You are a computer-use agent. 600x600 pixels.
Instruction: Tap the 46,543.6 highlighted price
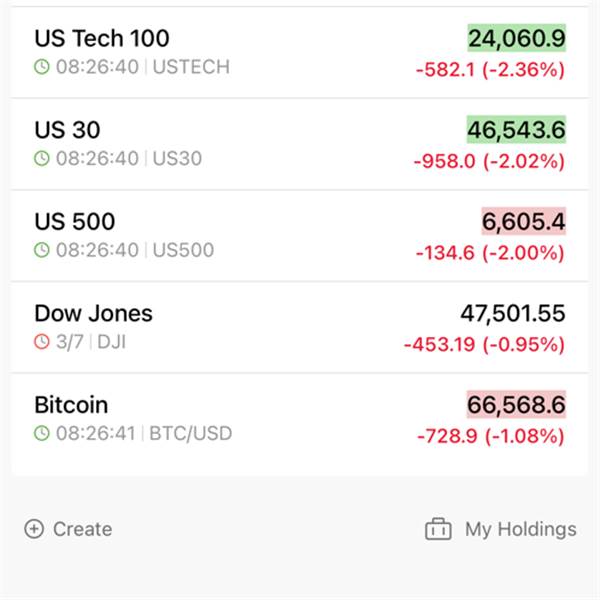tap(516, 130)
